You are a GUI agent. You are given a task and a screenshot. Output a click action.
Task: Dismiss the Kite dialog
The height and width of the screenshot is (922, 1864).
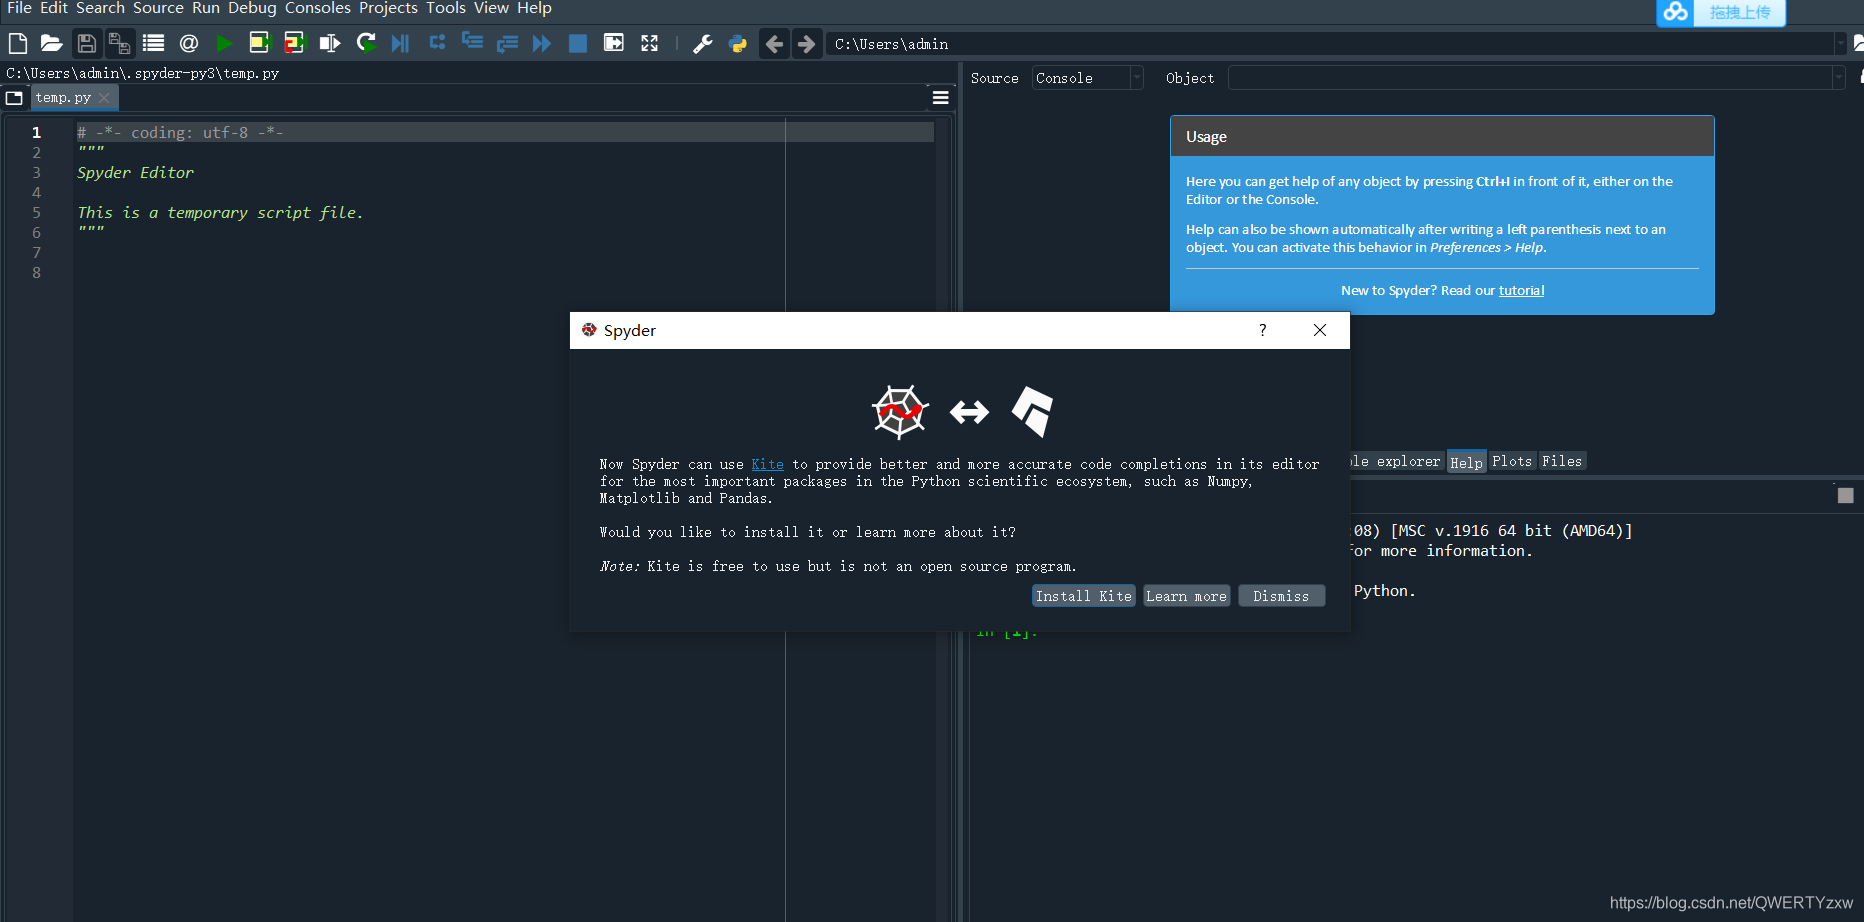pyautogui.click(x=1281, y=596)
